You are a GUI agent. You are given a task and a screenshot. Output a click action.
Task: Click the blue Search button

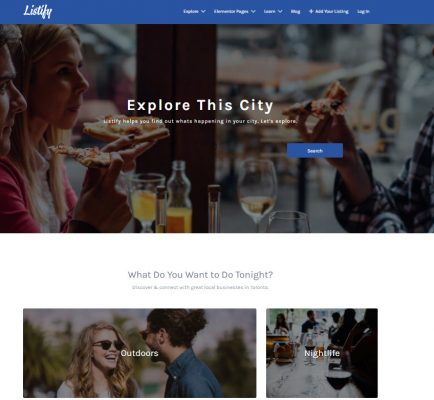pyautogui.click(x=315, y=151)
